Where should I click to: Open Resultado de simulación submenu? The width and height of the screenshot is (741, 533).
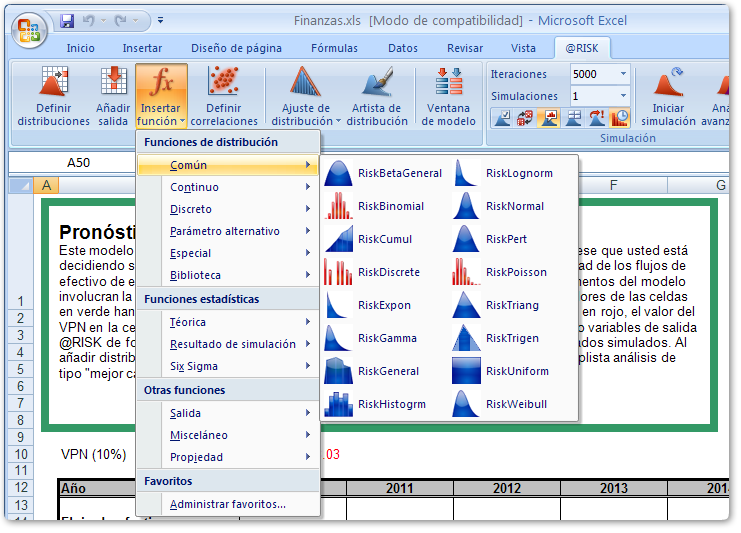click(x=228, y=344)
